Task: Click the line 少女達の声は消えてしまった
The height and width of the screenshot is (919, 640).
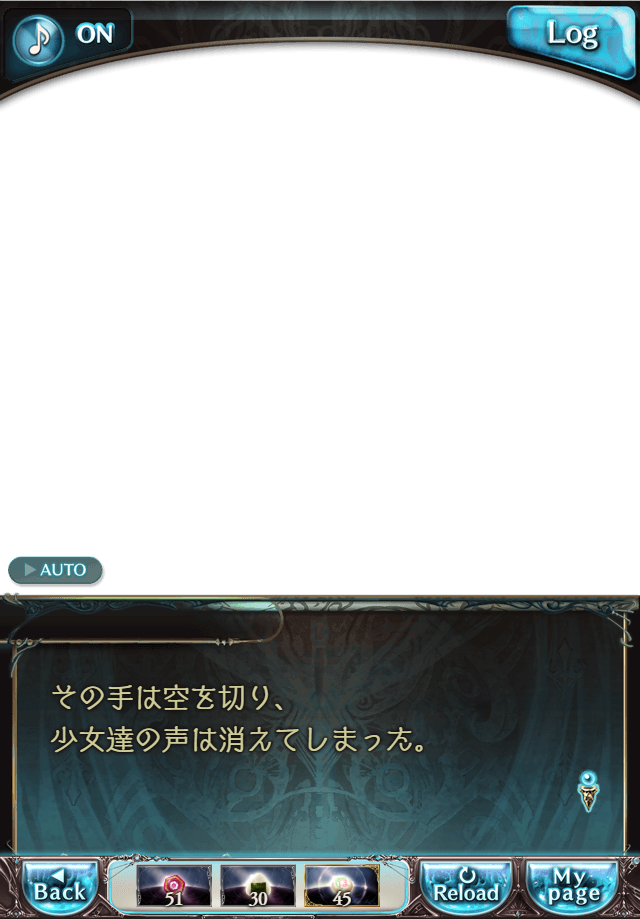Action: point(237,740)
